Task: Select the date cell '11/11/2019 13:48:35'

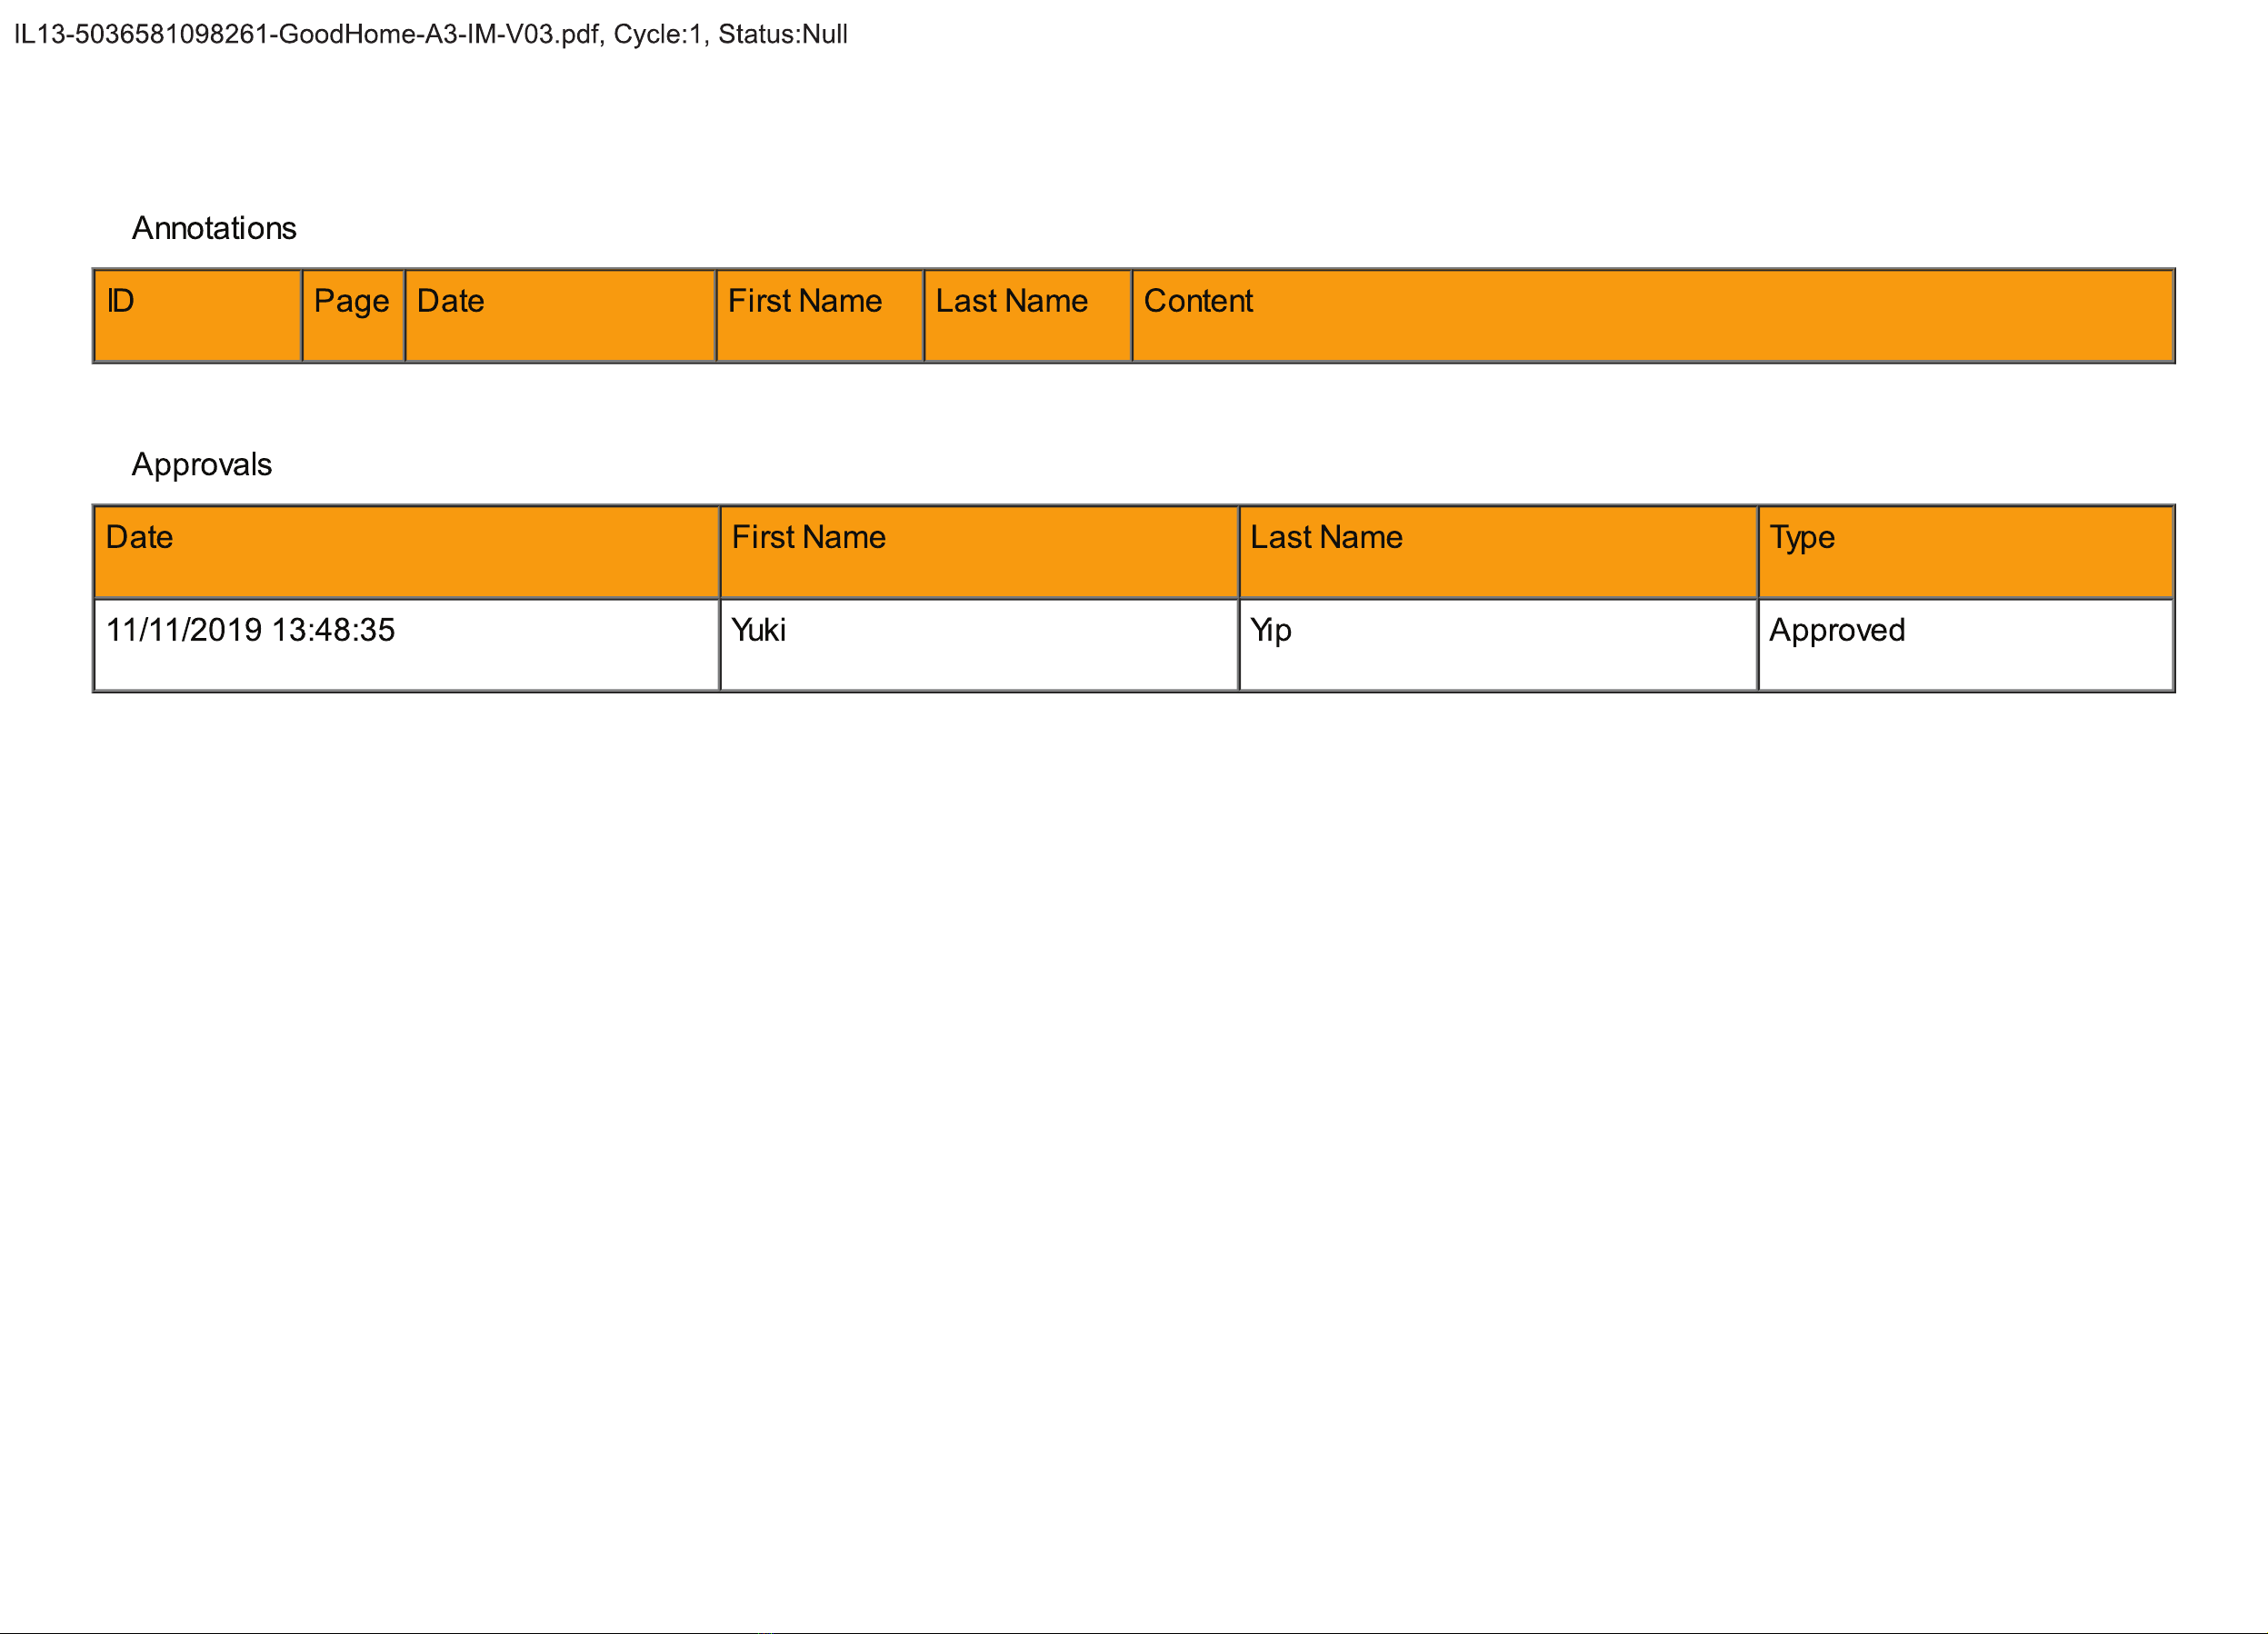Action: point(407,645)
